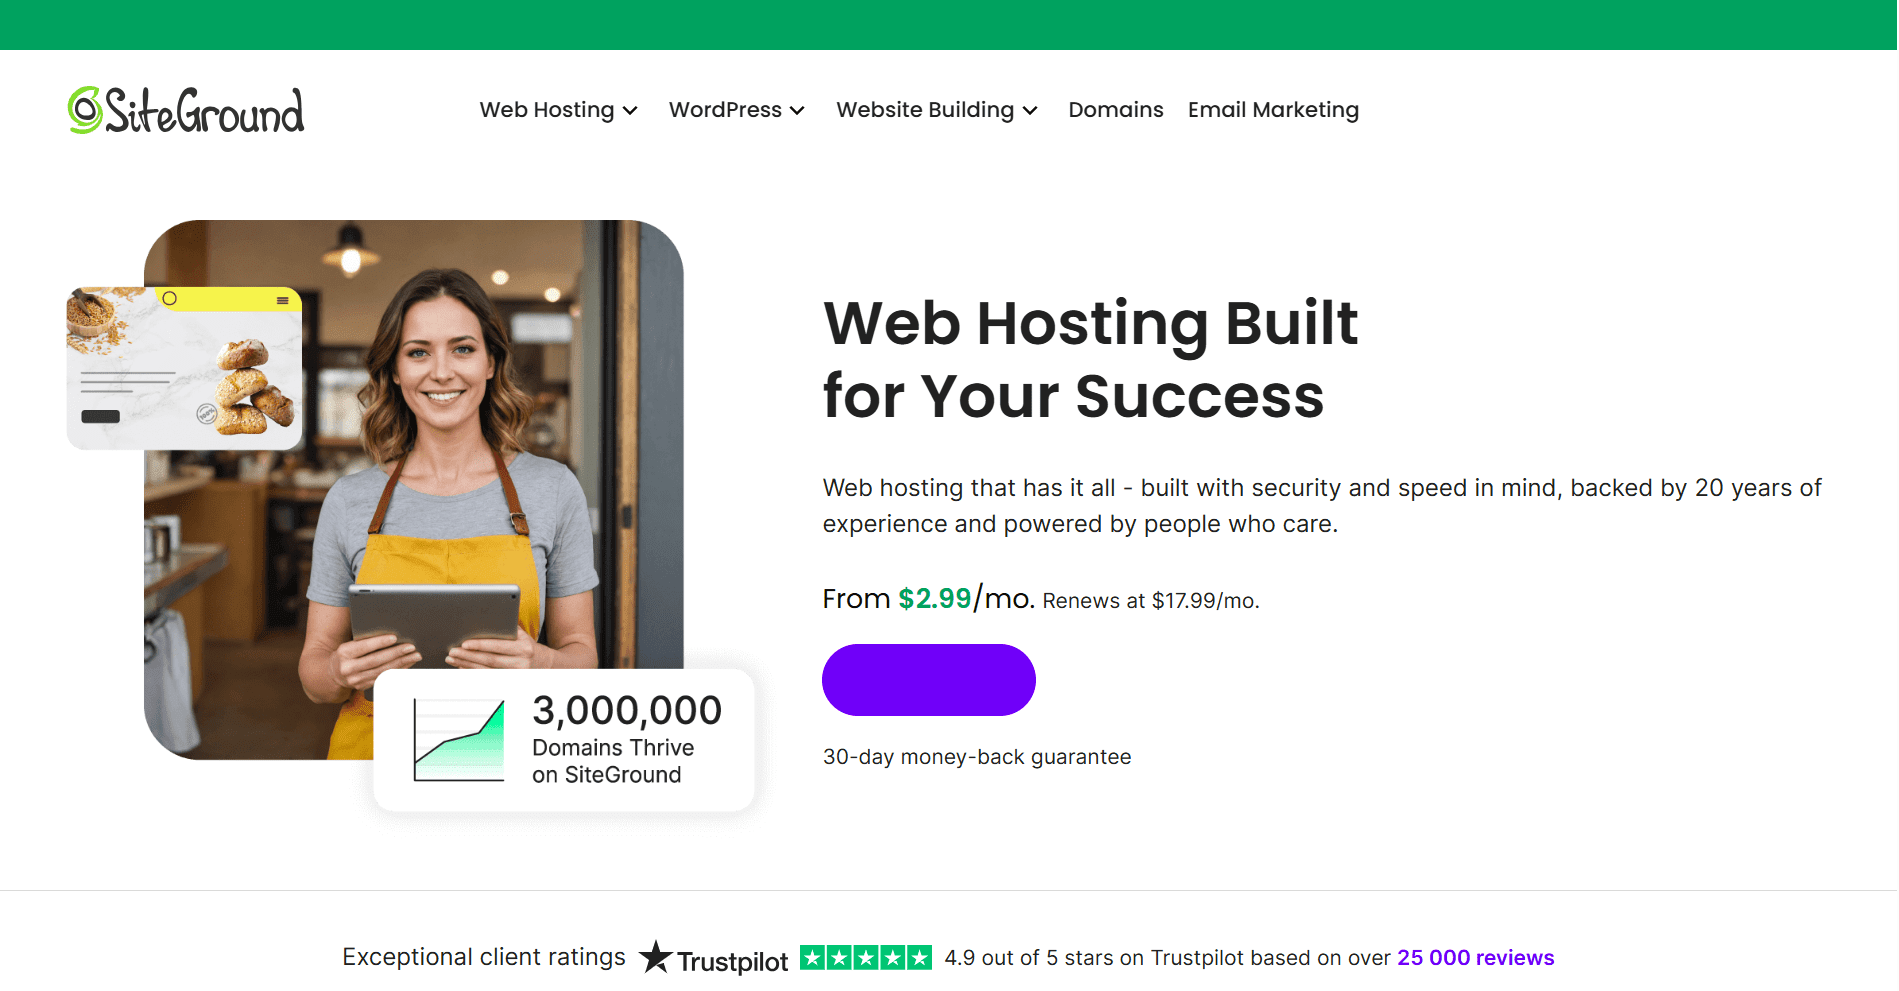Open the Email Marketing menu item
Image resolution: width=1899 pixels, height=991 pixels.
pyautogui.click(x=1273, y=110)
